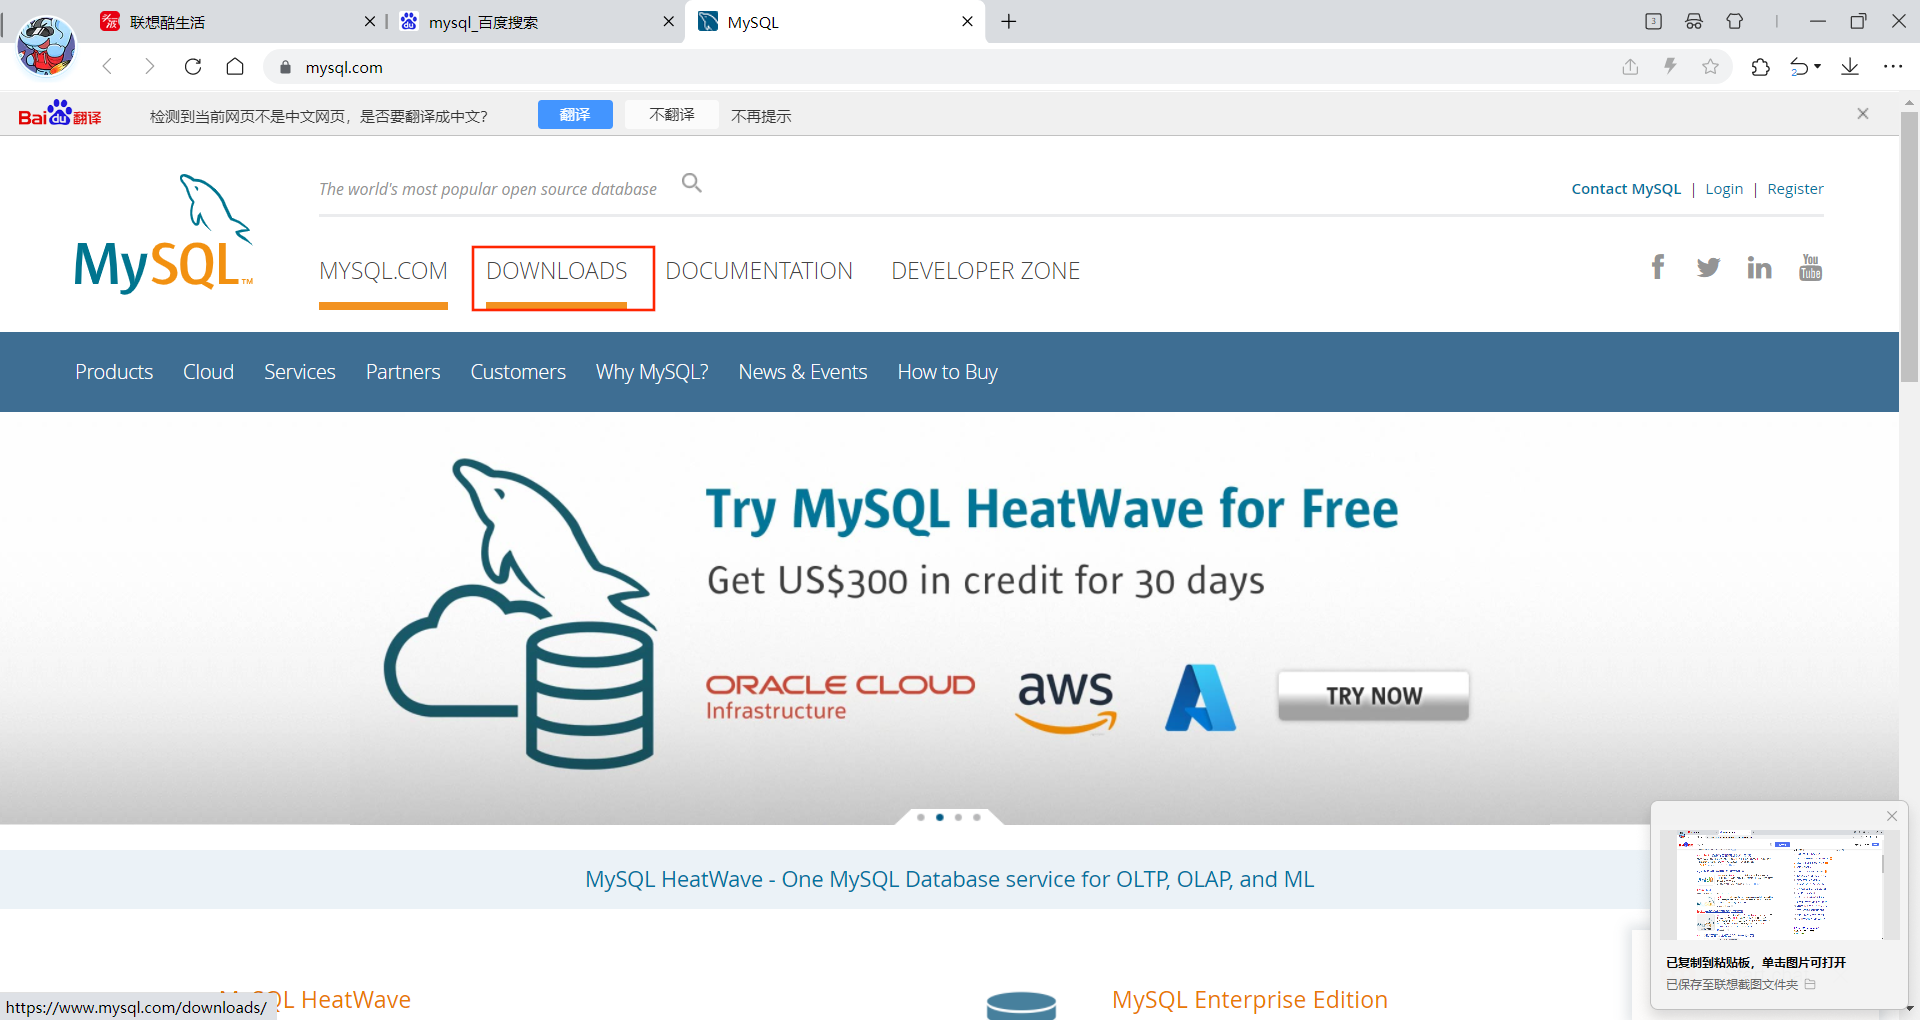The image size is (1920, 1020).
Task: Click the Register link
Action: coord(1795,189)
